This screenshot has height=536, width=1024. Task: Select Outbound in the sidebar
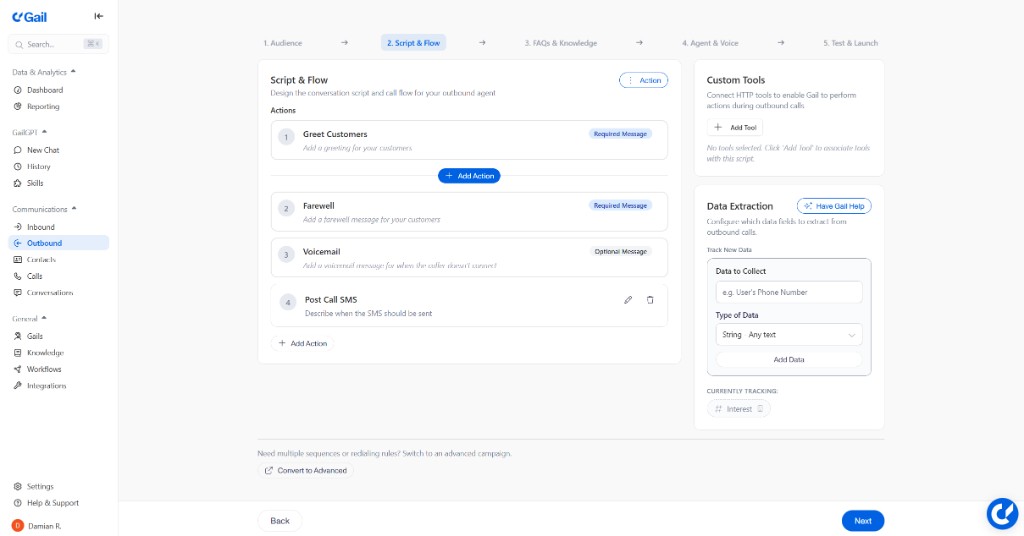click(58, 243)
